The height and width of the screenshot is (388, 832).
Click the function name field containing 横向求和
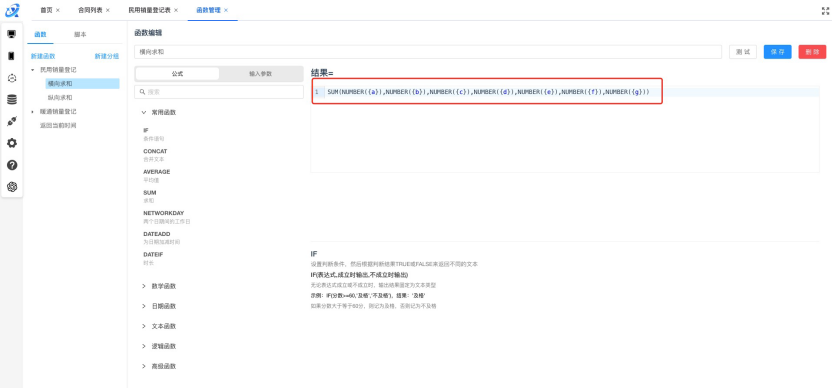tap(428, 52)
